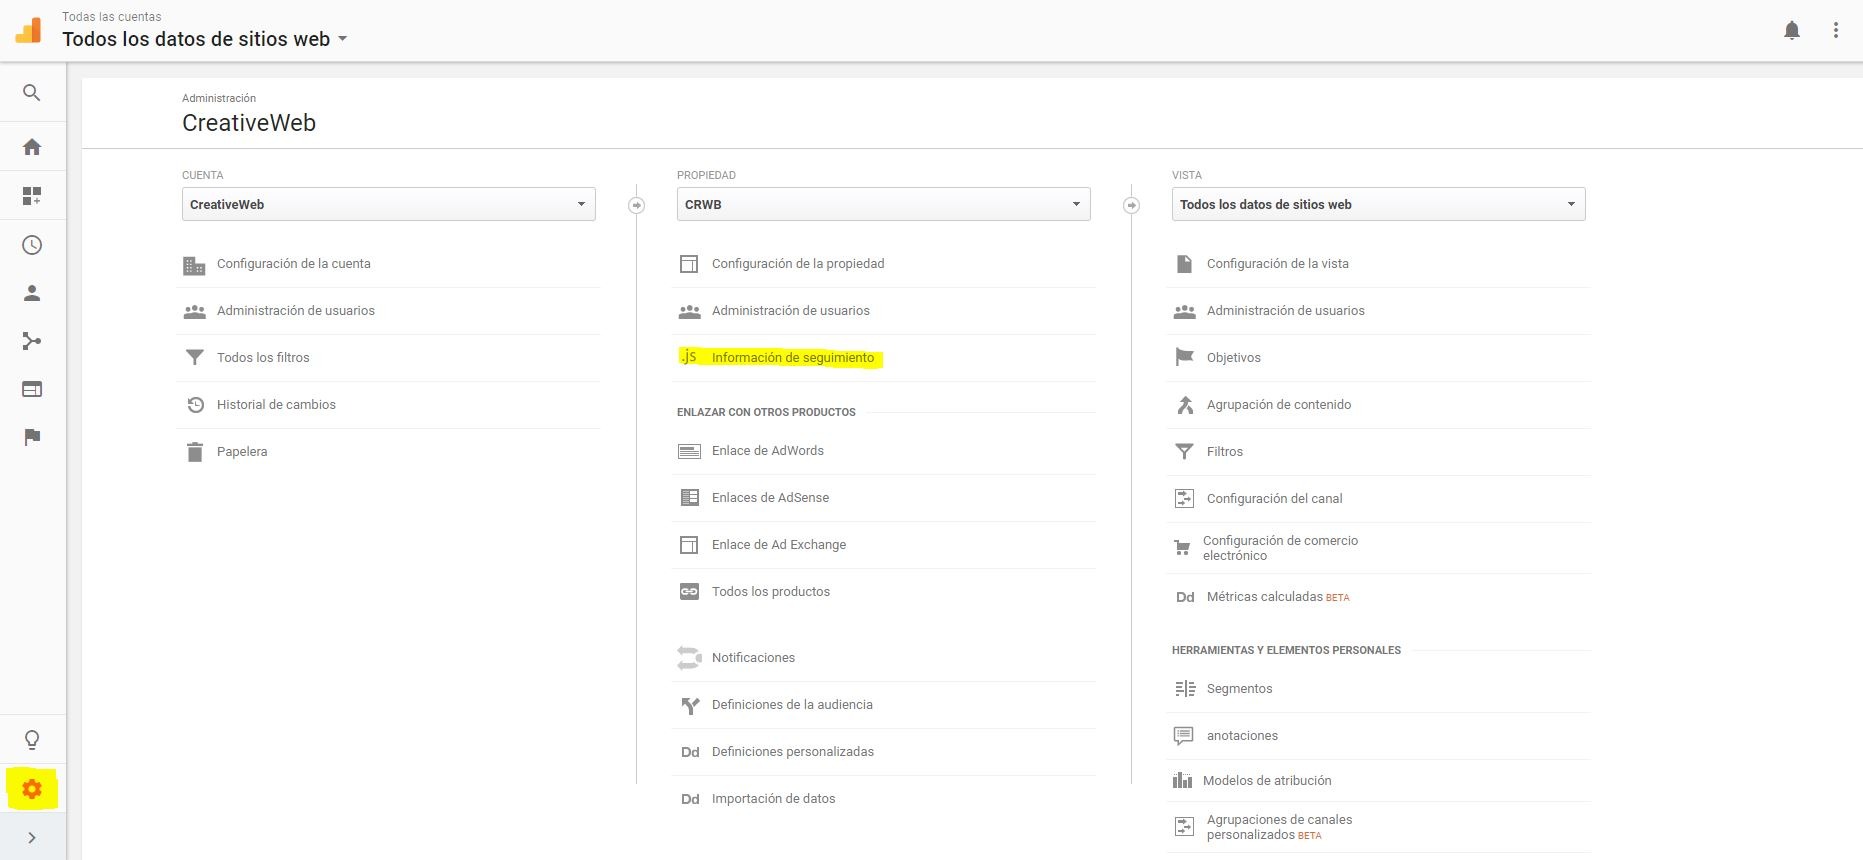Open Objetivos in the view column
The image size is (1863, 860).
tap(1234, 358)
